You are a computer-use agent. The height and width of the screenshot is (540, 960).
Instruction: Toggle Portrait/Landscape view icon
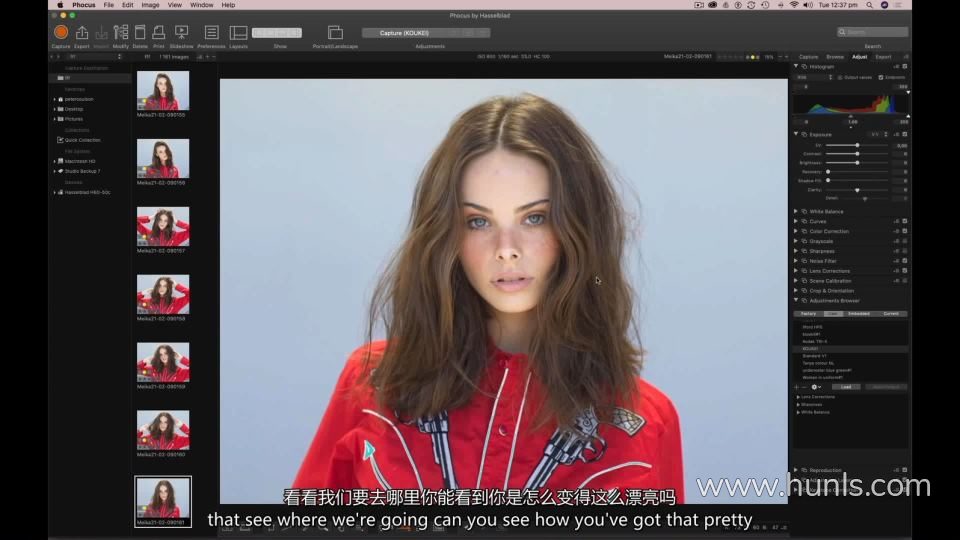[335, 32]
